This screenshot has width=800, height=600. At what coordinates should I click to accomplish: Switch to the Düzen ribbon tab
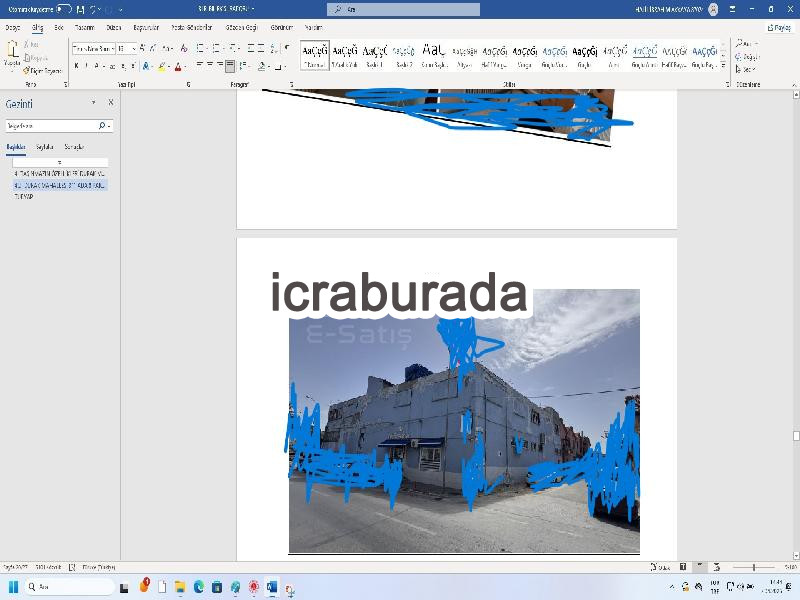pyautogui.click(x=114, y=28)
